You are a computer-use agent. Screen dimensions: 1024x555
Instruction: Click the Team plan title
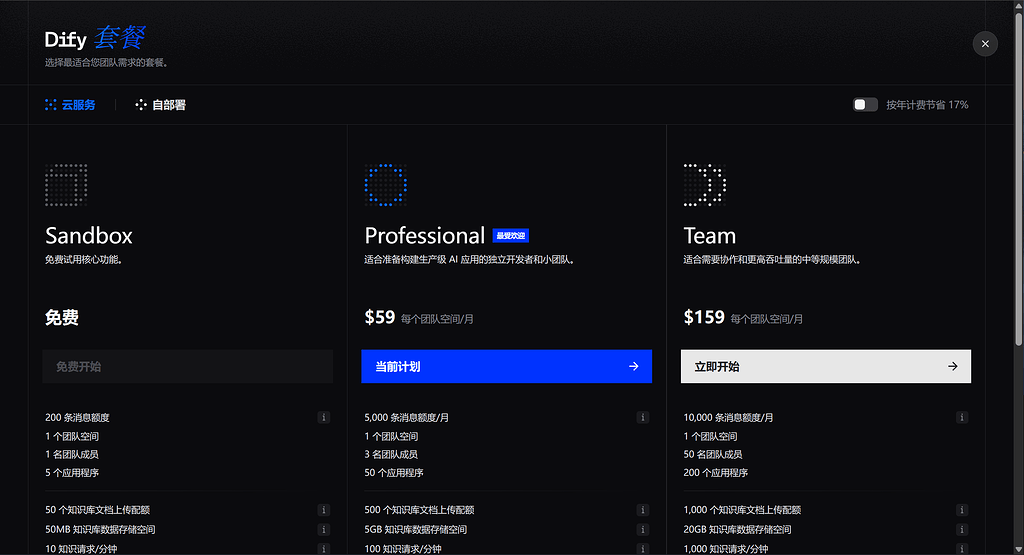coord(710,235)
